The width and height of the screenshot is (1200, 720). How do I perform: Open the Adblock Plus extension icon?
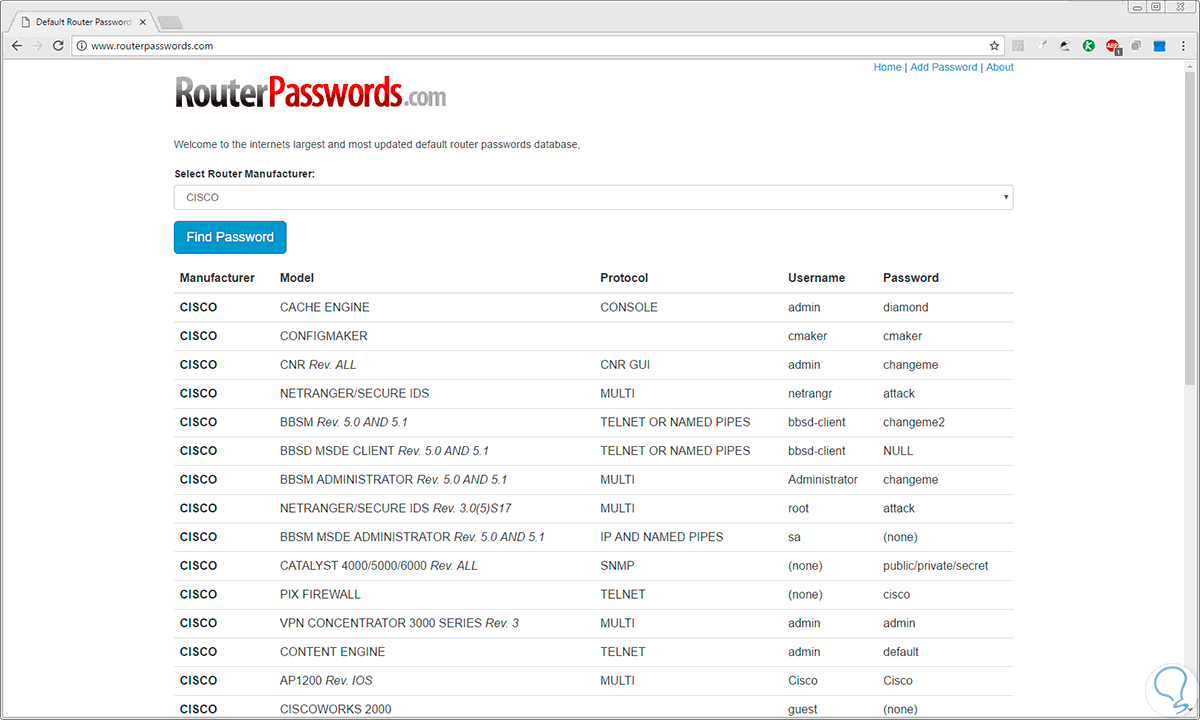[x=1113, y=46]
